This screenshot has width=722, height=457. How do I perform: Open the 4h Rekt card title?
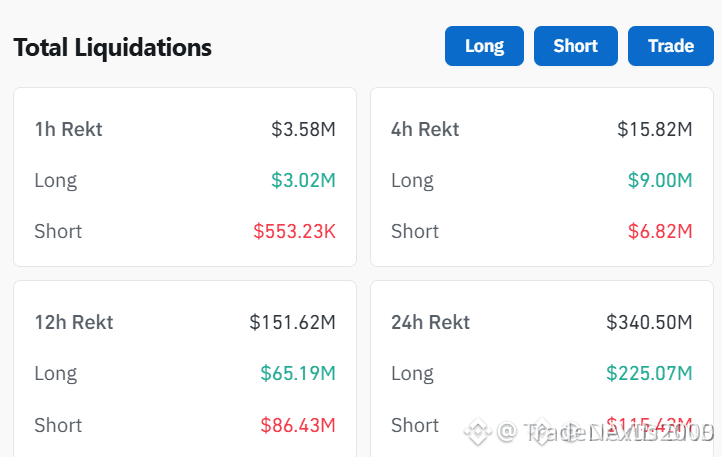[425, 129]
